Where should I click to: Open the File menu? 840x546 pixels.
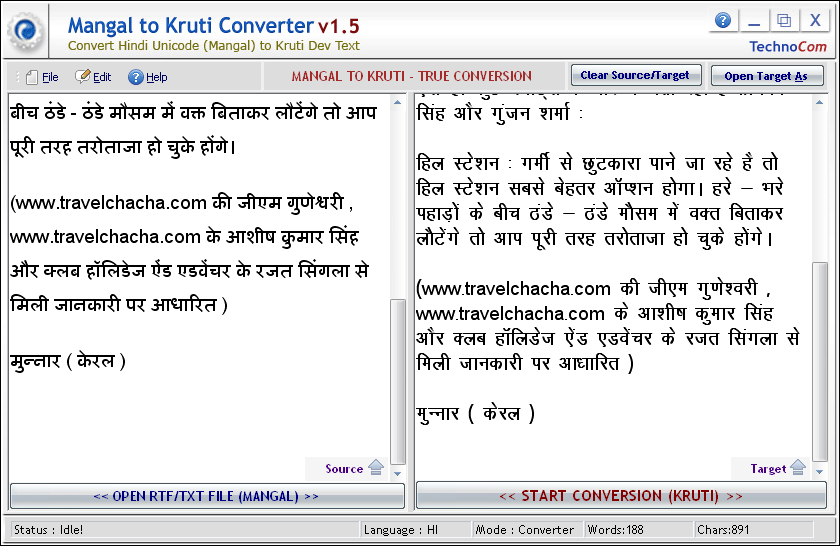point(42,77)
